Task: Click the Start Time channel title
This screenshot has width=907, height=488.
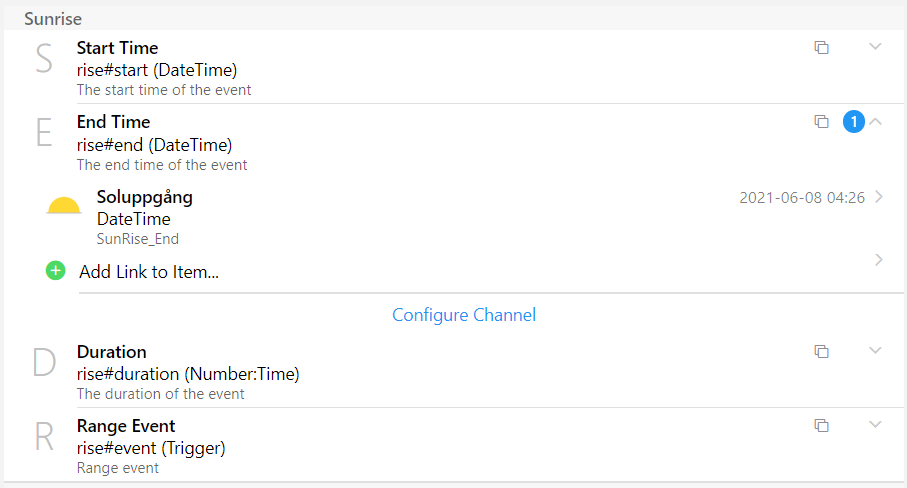Action: point(117,48)
